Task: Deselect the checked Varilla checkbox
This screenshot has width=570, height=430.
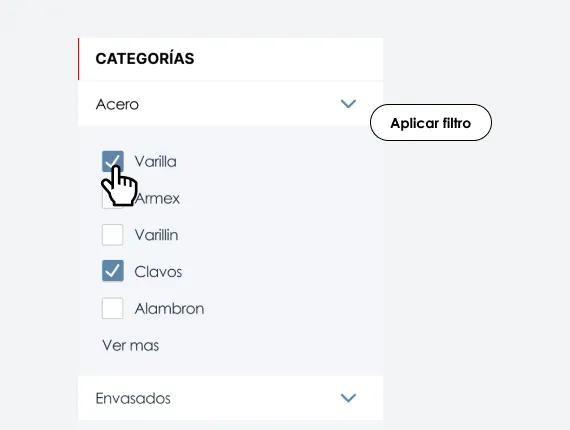Action: coord(113,161)
